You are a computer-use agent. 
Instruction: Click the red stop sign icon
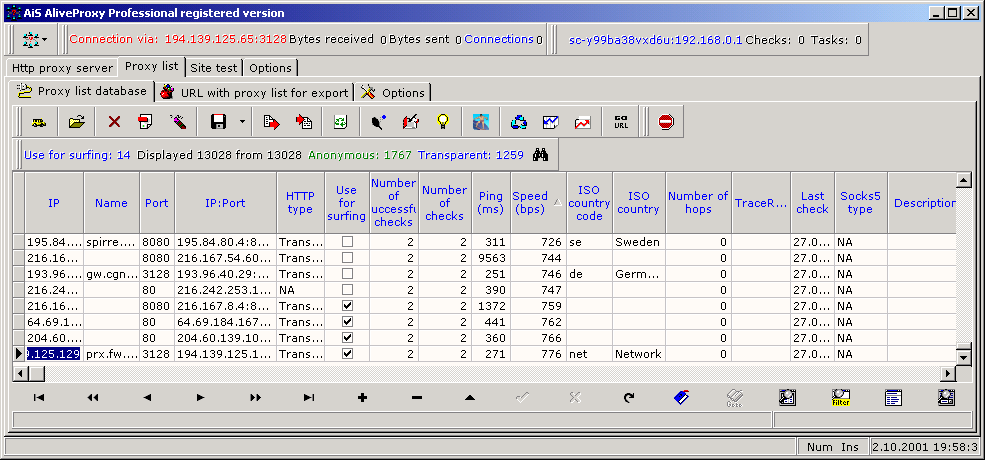(666, 122)
